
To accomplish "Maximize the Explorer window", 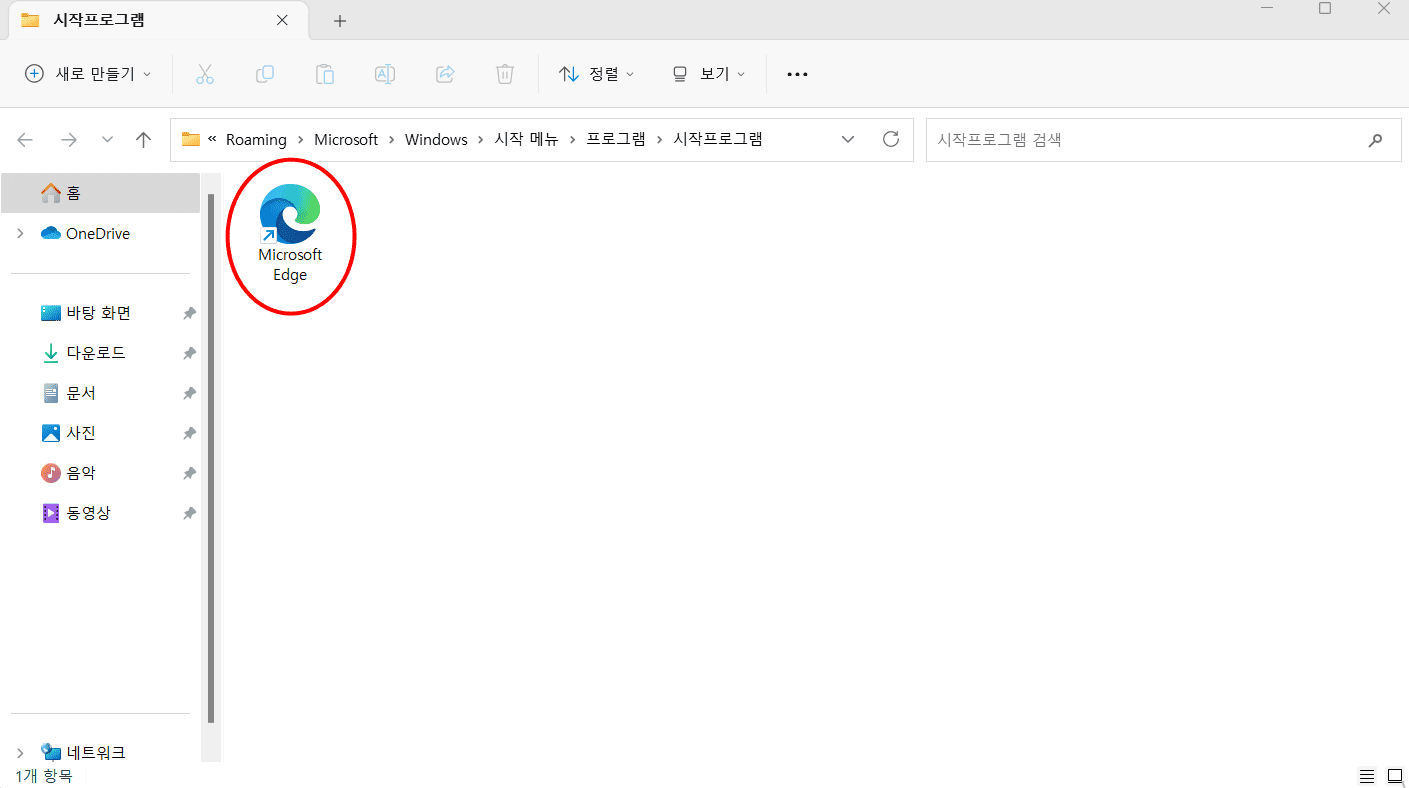I will coord(1325,8).
